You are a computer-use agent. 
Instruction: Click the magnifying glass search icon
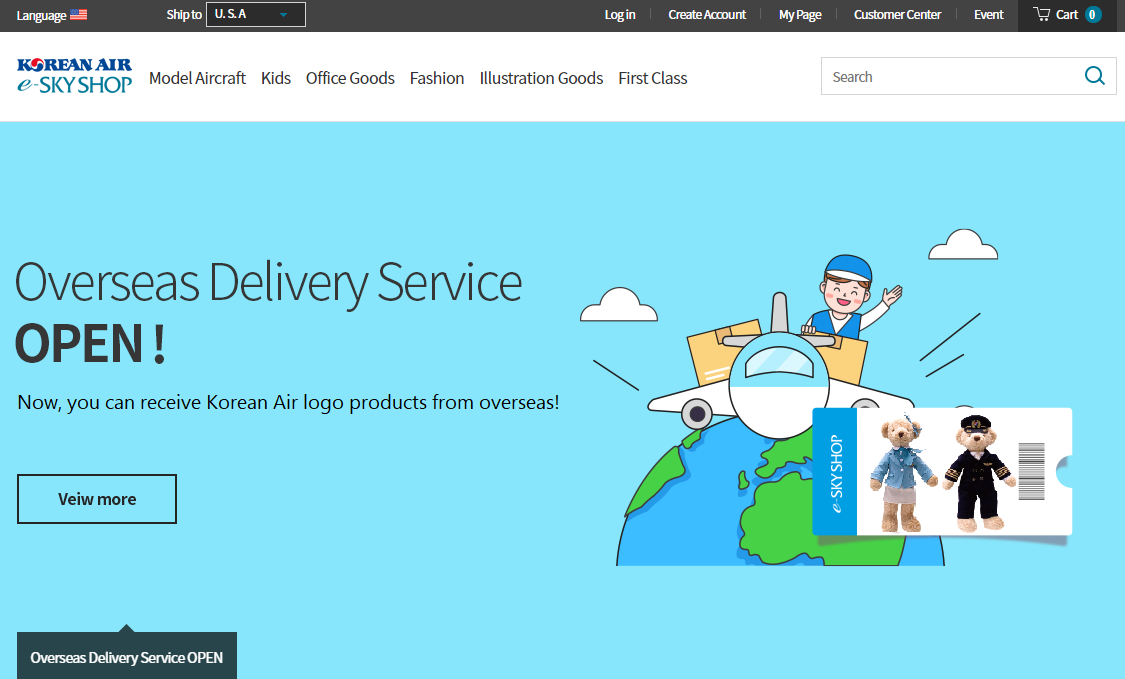[x=1095, y=75]
